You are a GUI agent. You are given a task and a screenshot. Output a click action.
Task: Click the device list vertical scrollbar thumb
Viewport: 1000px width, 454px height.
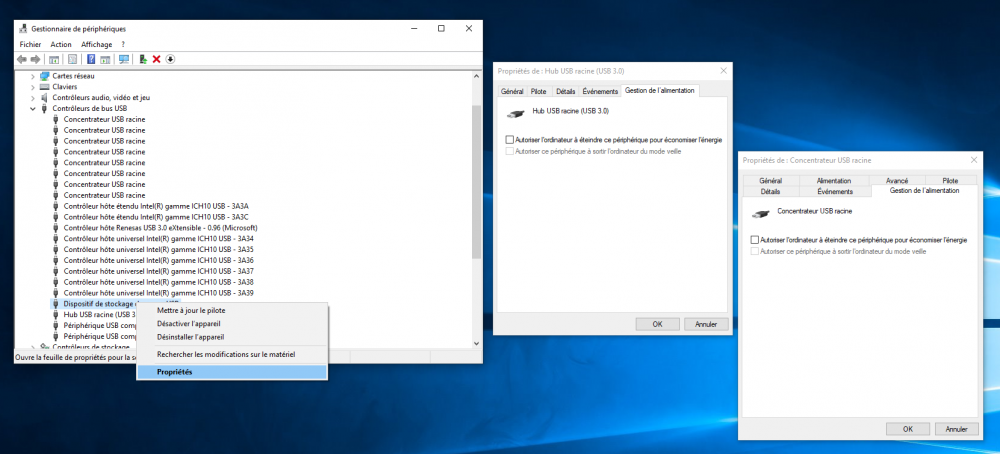click(476, 182)
